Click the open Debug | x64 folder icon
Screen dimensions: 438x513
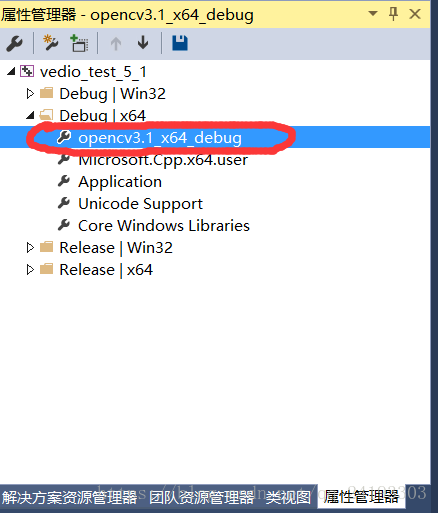click(46, 115)
